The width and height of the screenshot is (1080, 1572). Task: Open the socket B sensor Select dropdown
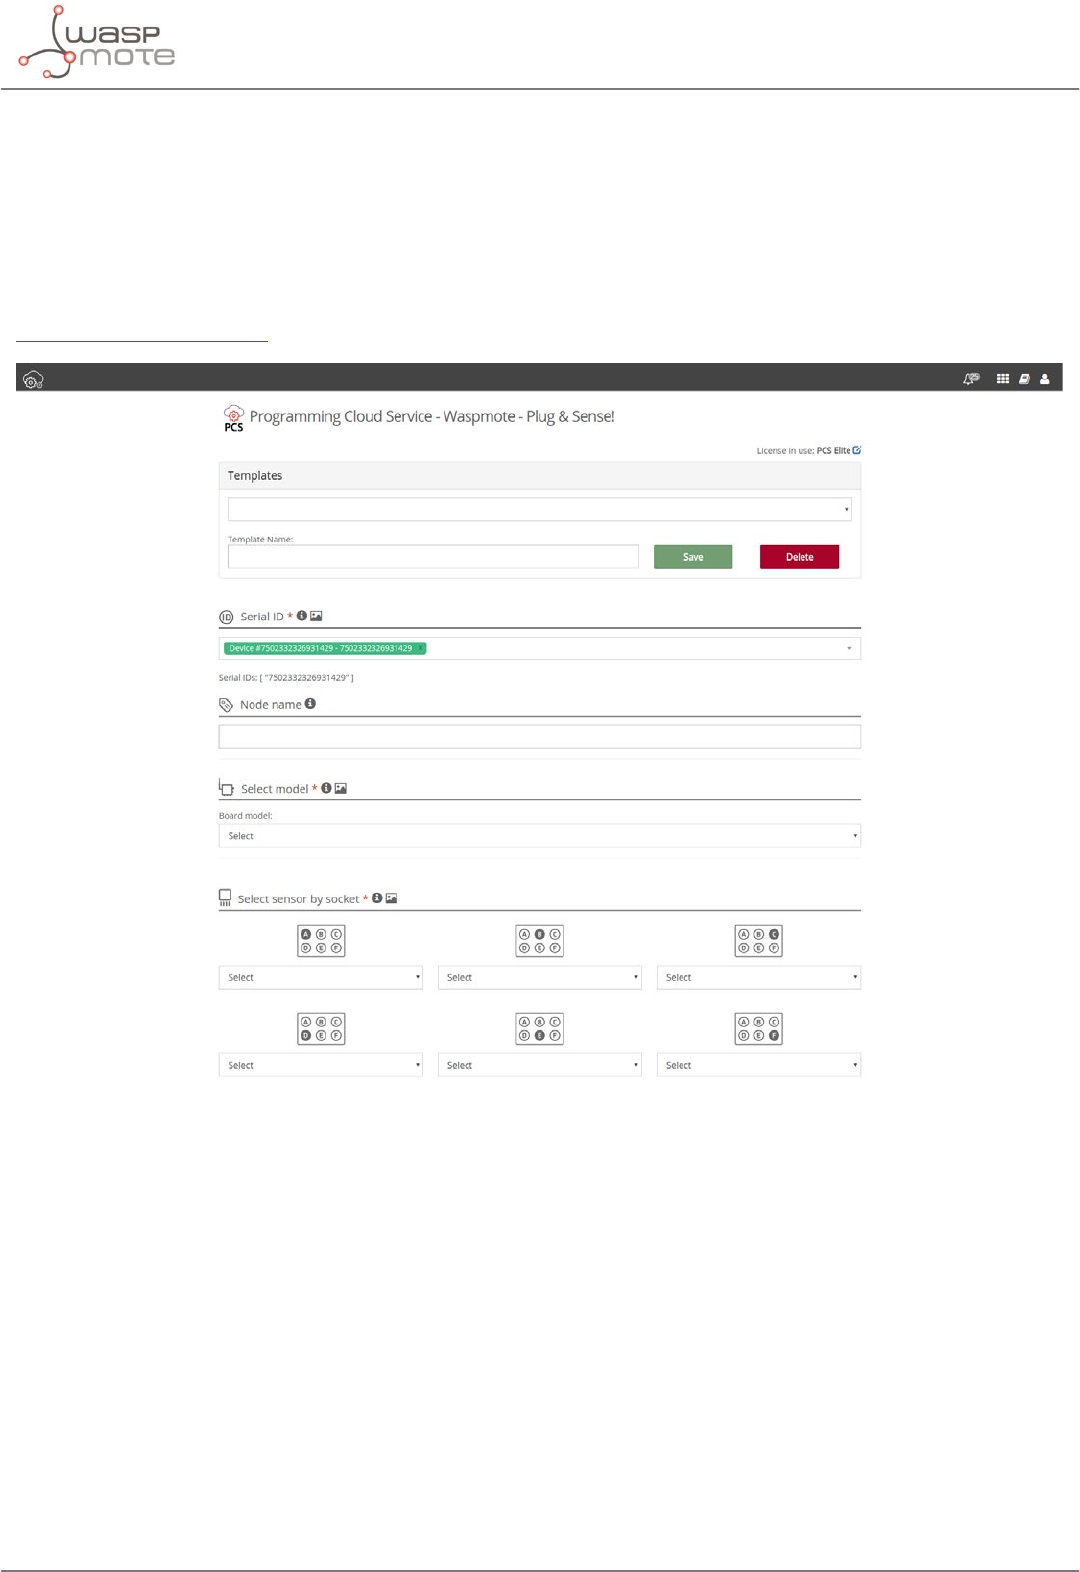point(540,977)
